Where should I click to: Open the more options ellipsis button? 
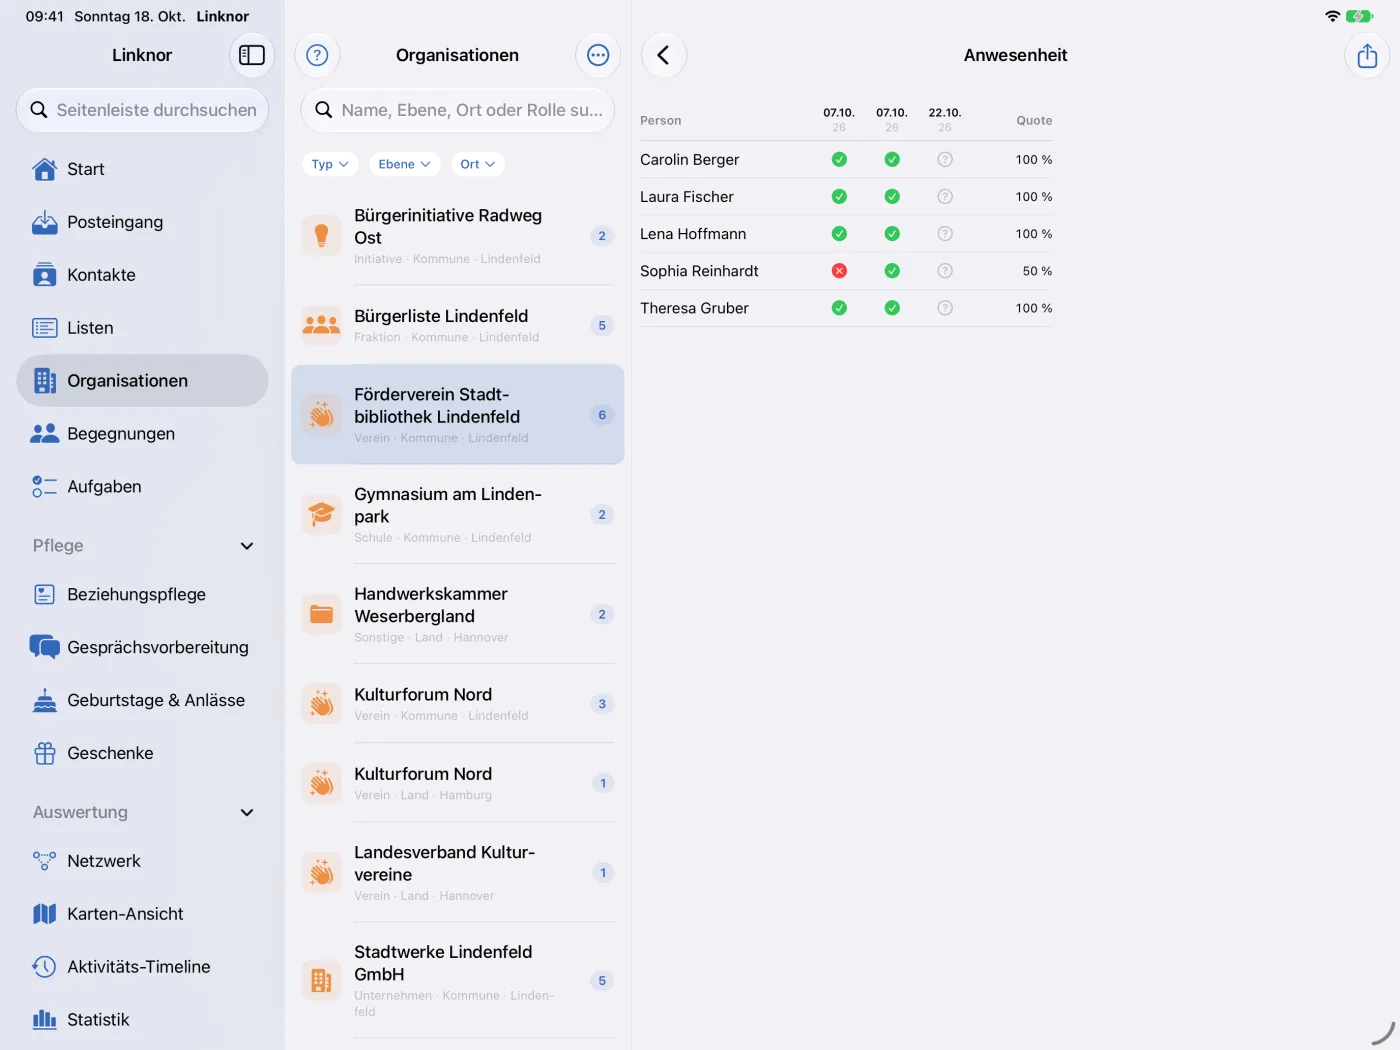[x=598, y=55]
